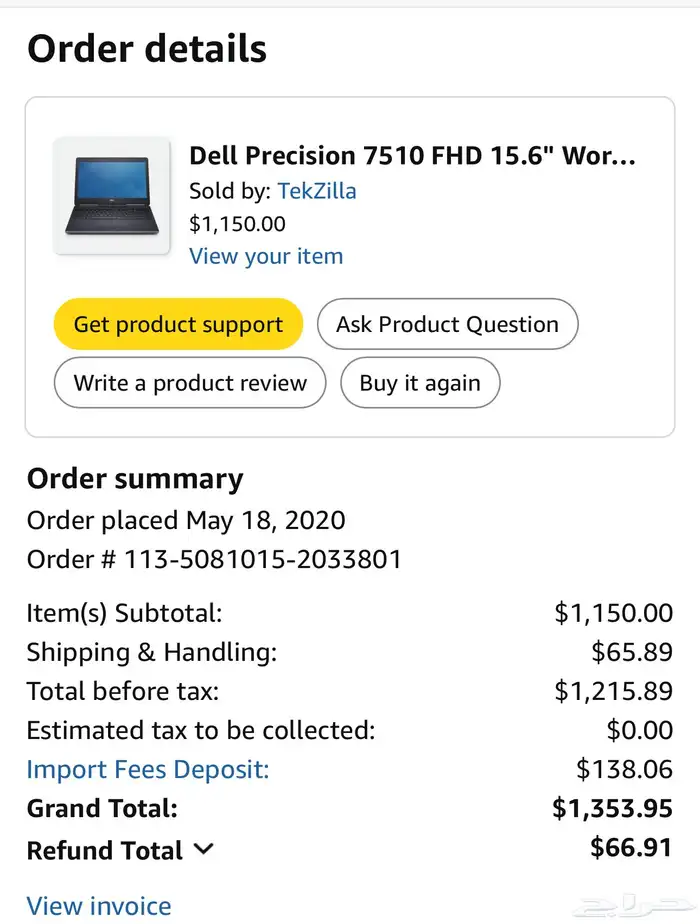Viewport: 700px width, 924px height.
Task: Open Write a product review
Action: 189,383
